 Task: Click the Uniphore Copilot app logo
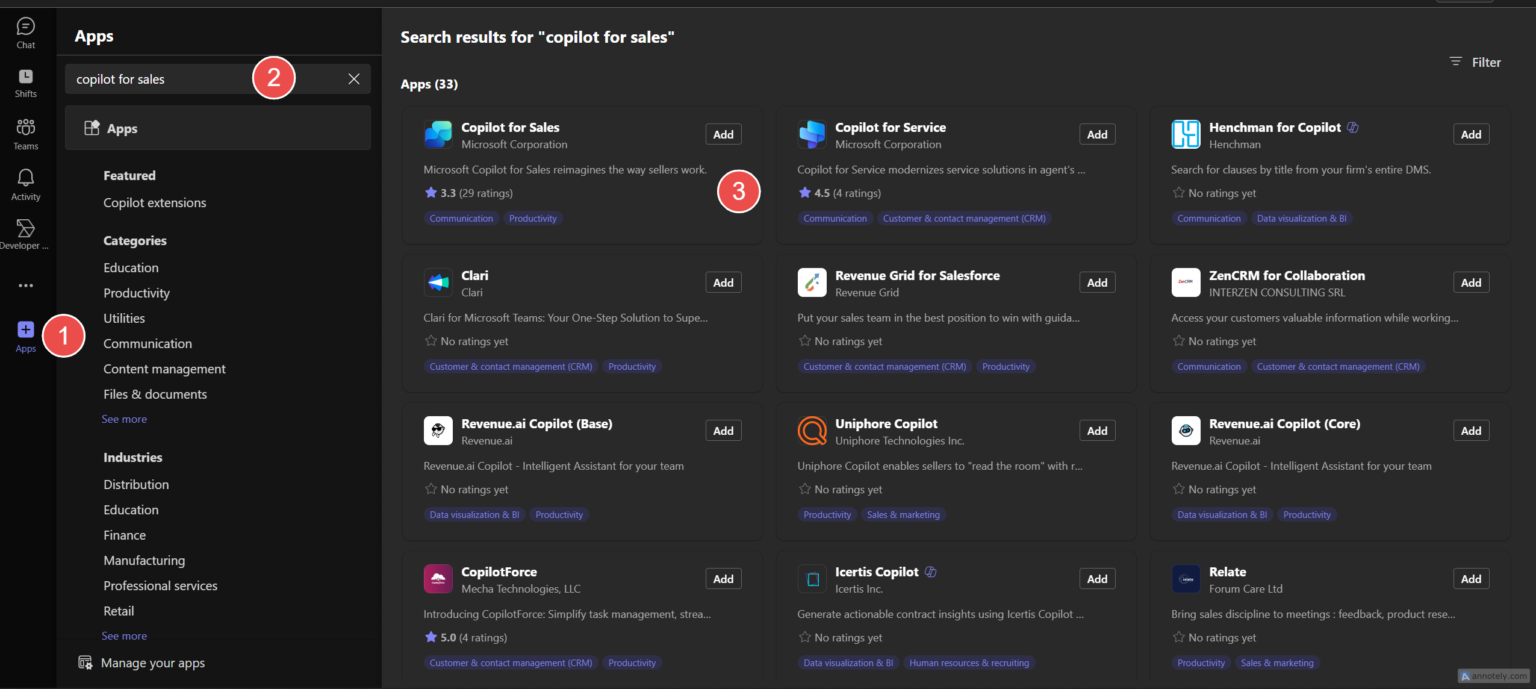coord(812,431)
